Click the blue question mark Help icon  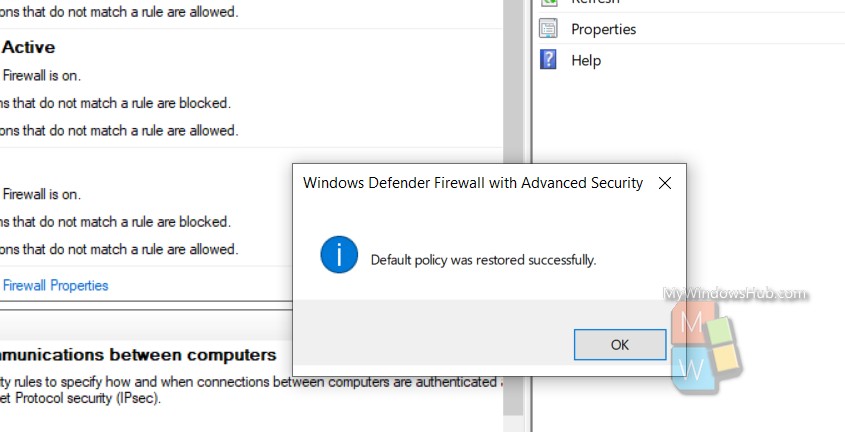548,59
